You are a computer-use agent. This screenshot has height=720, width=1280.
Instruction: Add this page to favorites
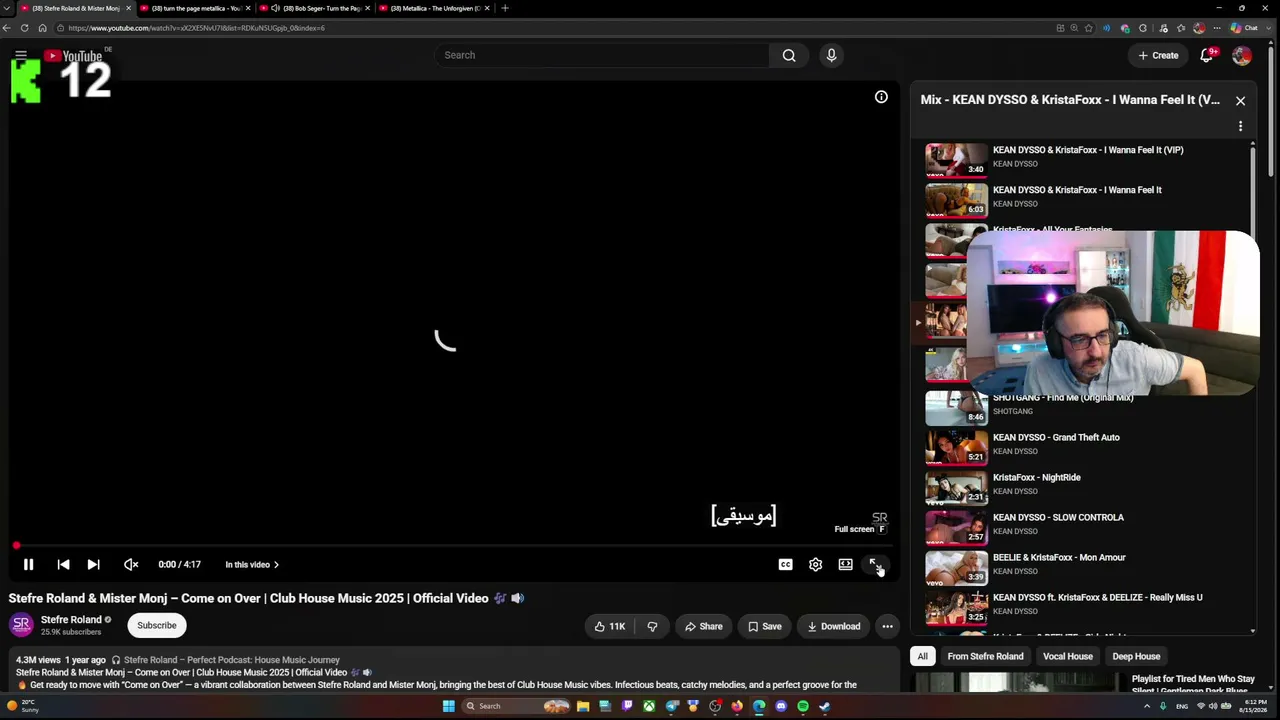click(x=1089, y=28)
